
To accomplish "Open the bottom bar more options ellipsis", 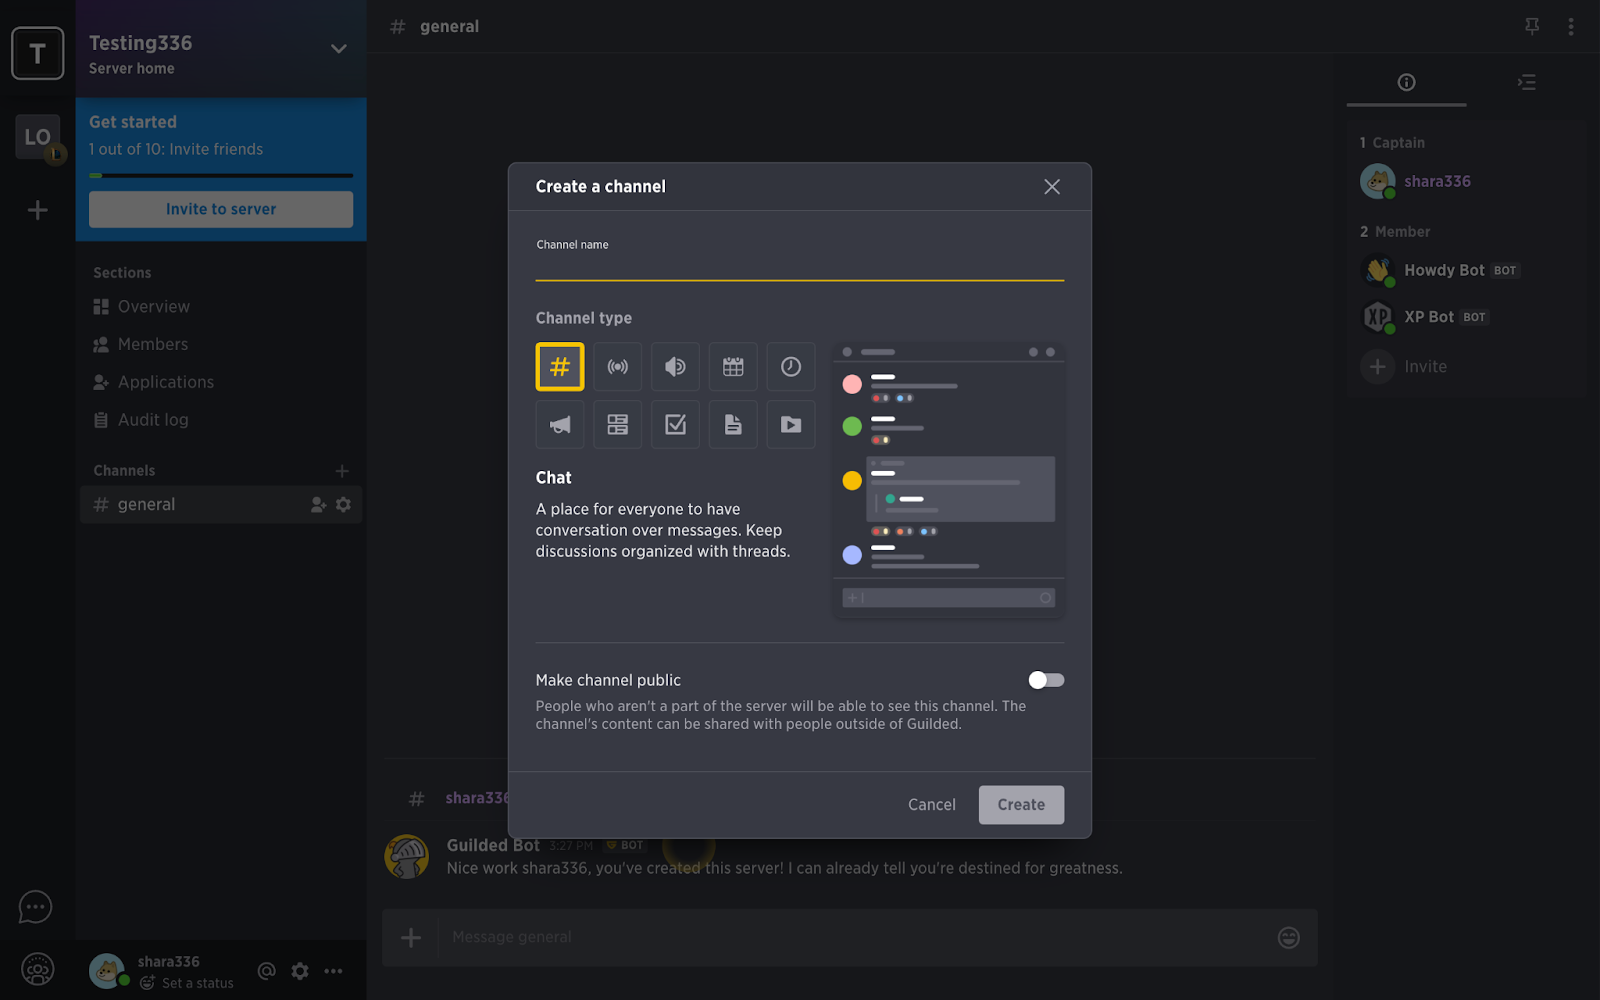I will [x=334, y=971].
